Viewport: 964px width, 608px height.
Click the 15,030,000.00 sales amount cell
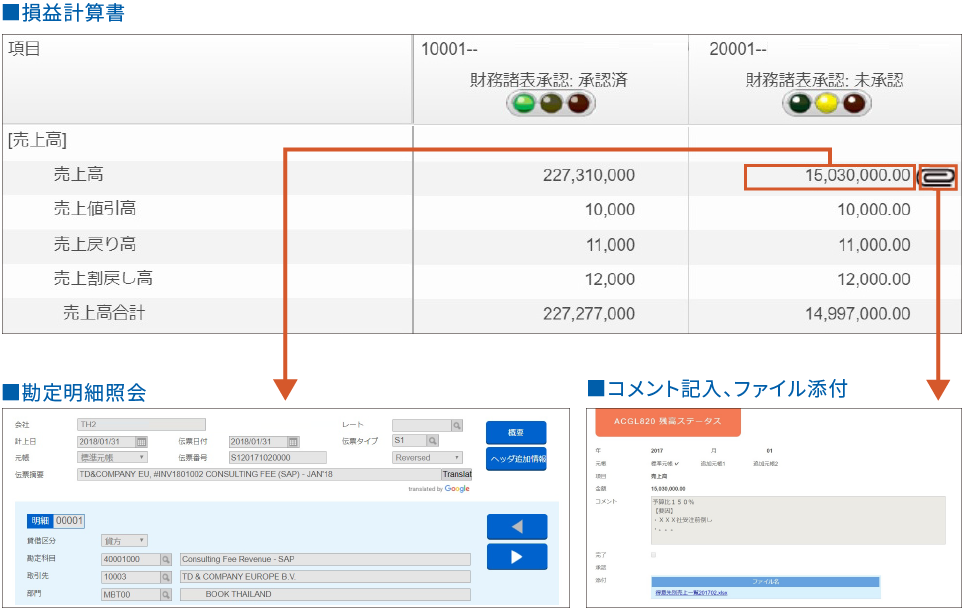(x=829, y=177)
